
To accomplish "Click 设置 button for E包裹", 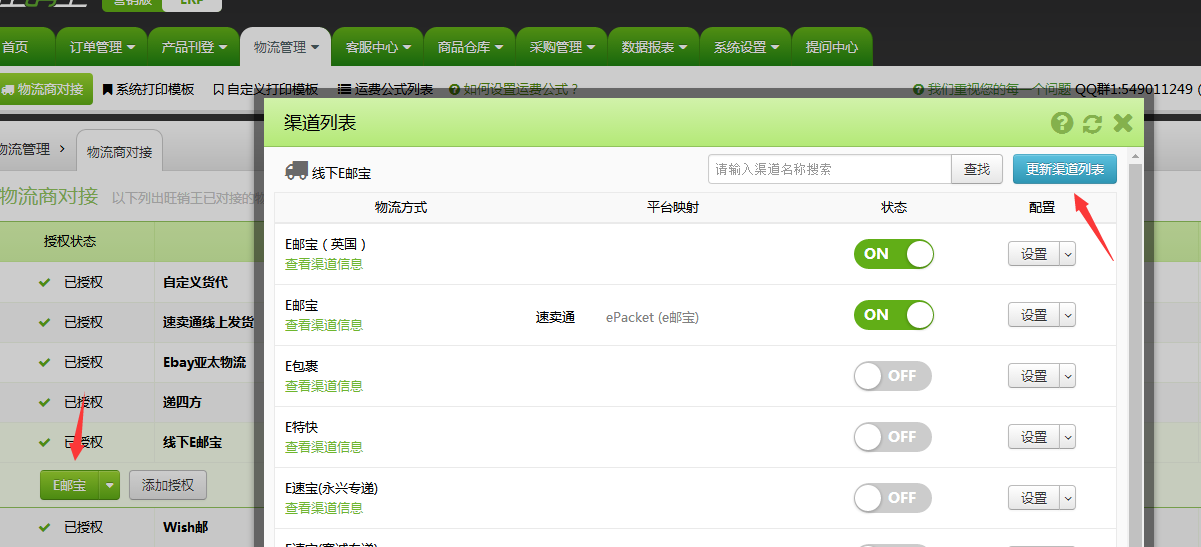I will [1033, 376].
